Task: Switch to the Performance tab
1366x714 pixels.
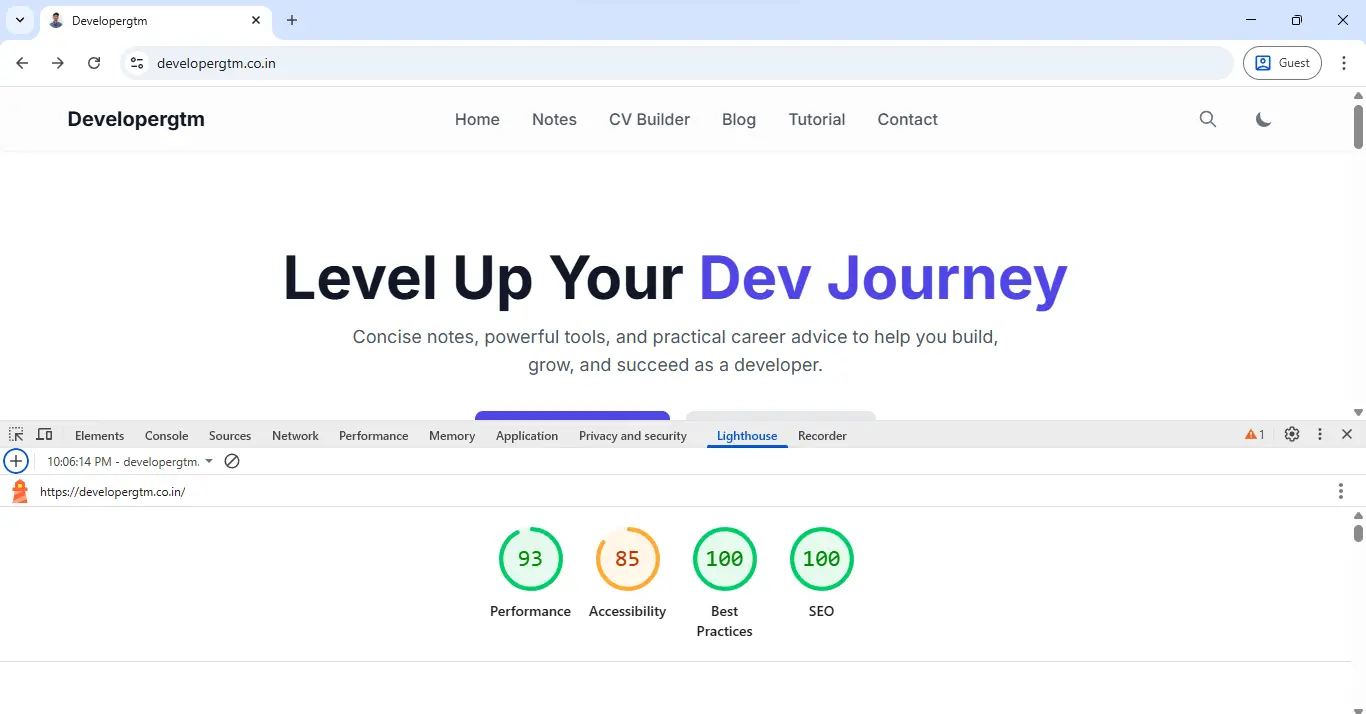Action: (374, 436)
